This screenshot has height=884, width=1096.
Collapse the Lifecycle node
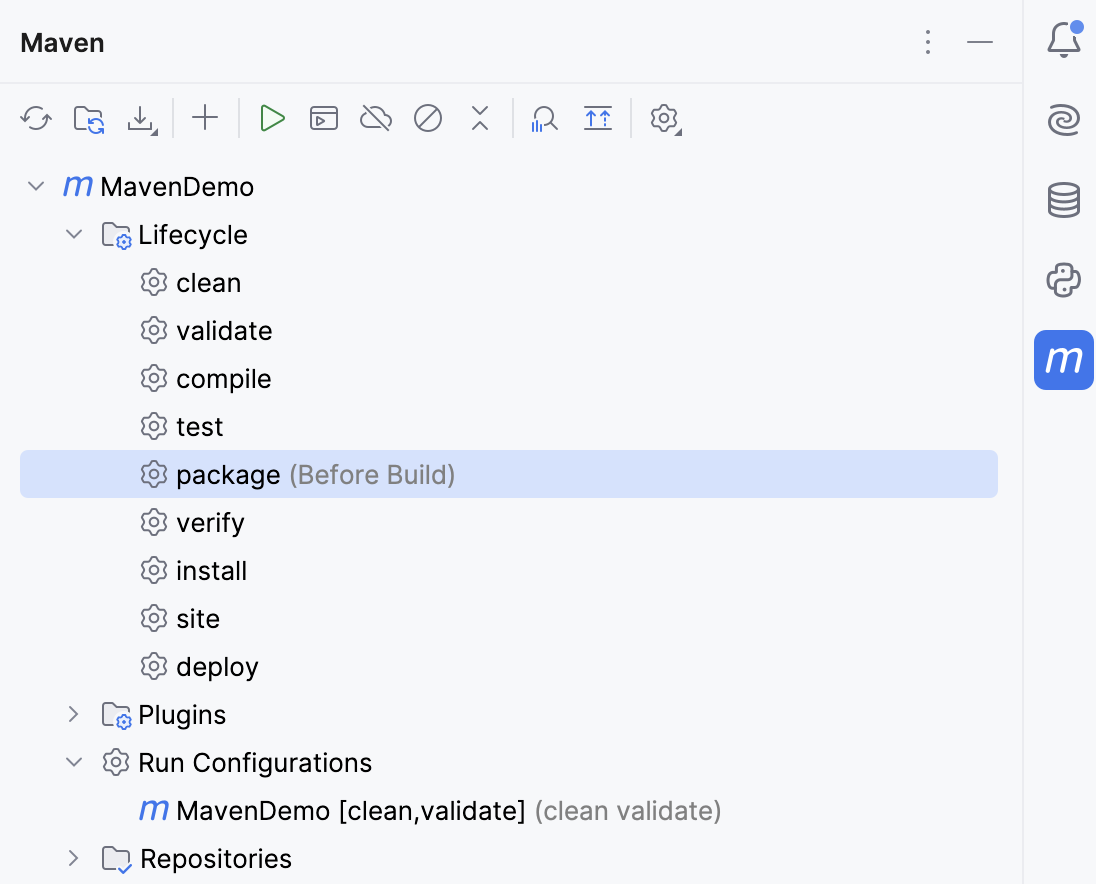pyautogui.click(x=73, y=234)
